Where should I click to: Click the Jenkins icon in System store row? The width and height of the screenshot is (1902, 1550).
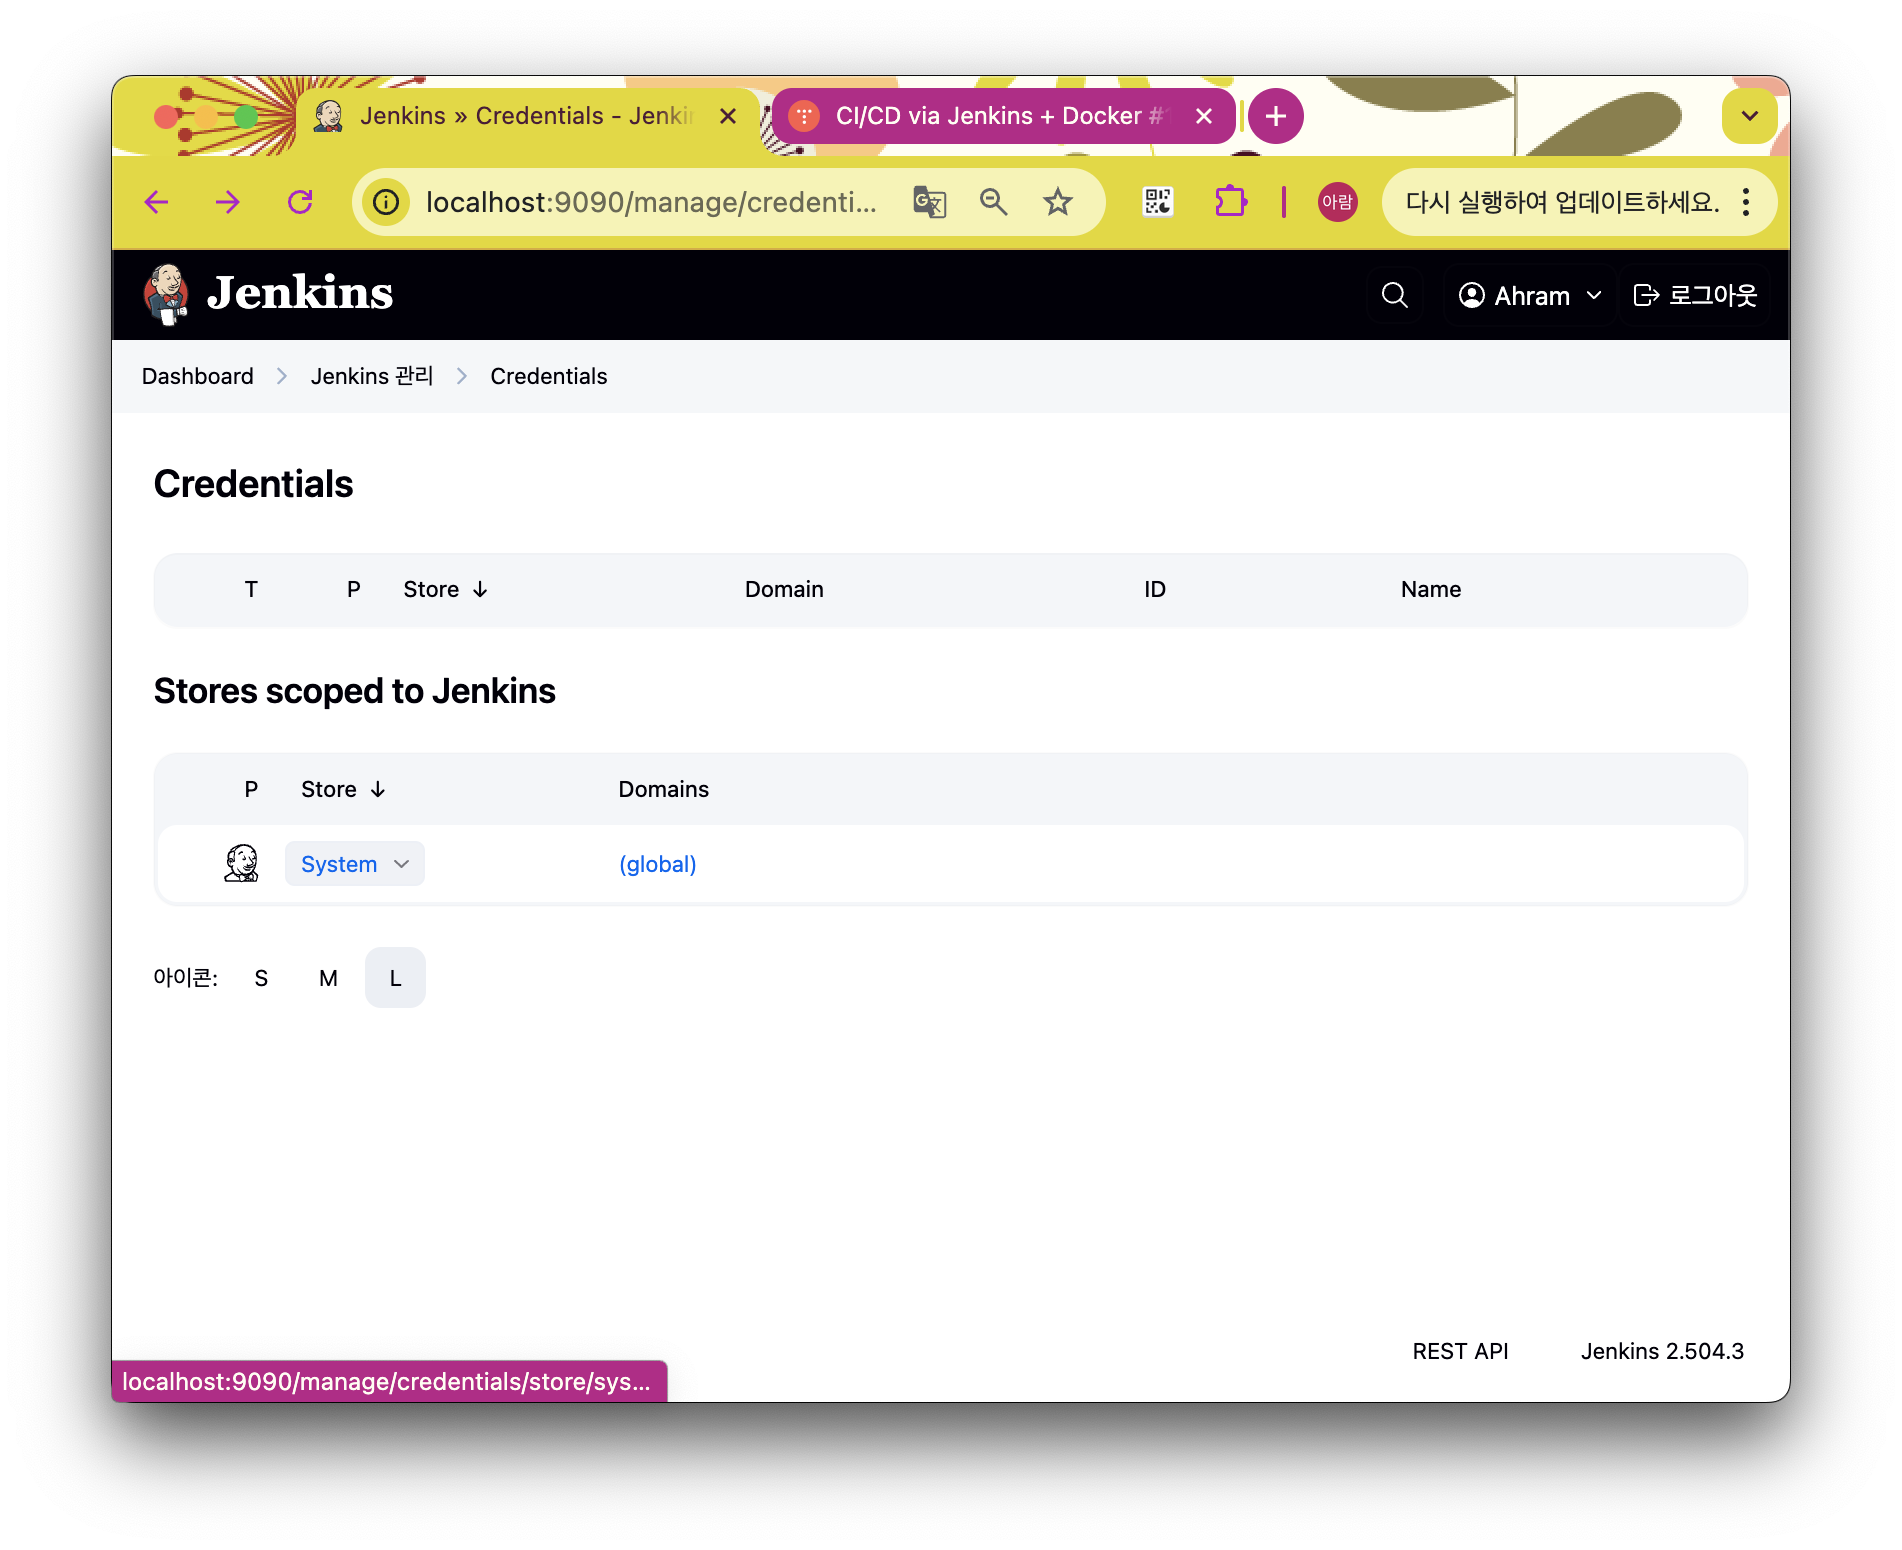241,863
